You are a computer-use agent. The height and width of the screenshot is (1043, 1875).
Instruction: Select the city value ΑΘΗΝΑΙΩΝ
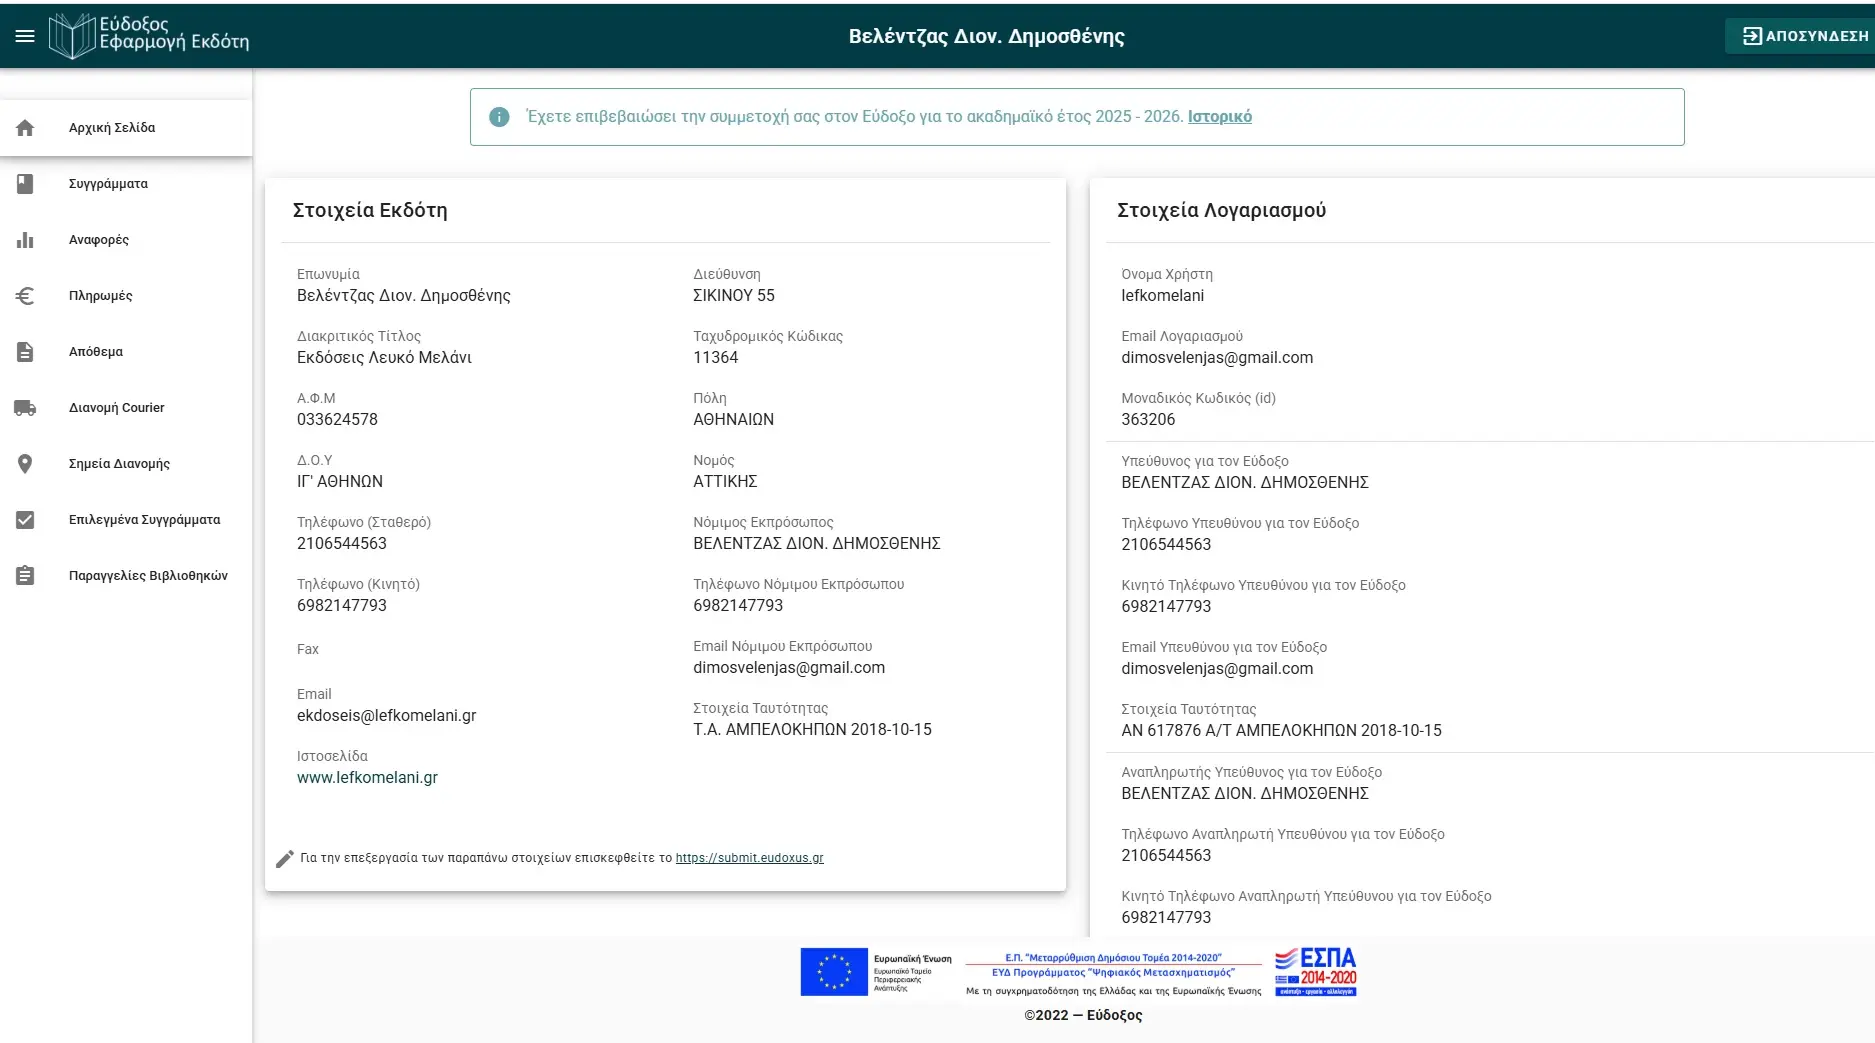pyautogui.click(x=734, y=420)
